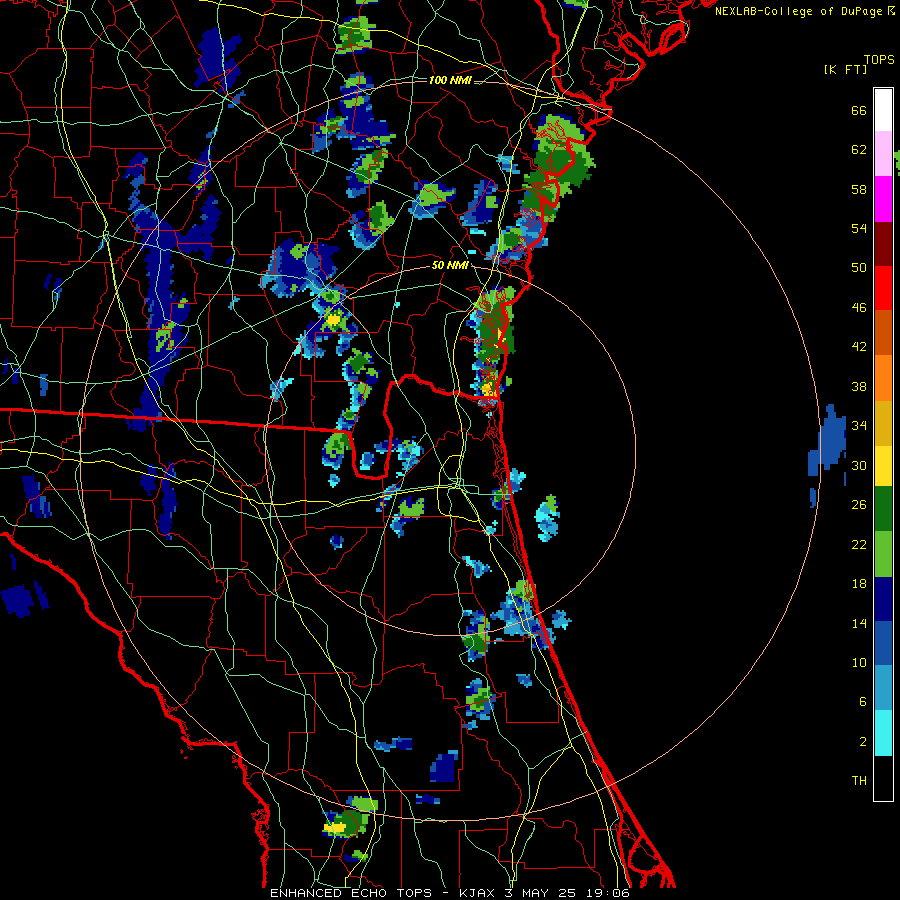Click the 50 legend value
This screenshot has height=900, width=900.
(859, 267)
